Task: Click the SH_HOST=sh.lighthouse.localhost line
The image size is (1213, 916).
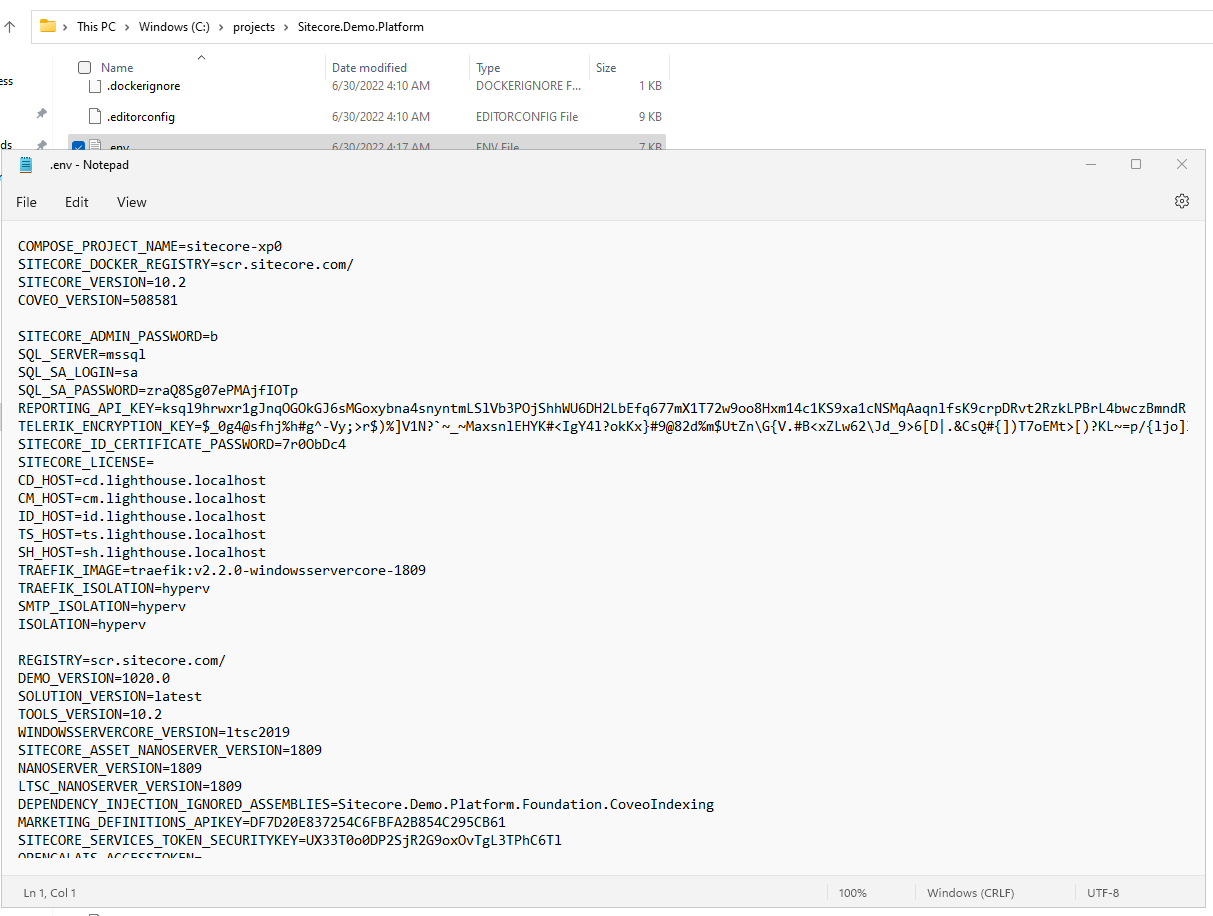Action: click(142, 552)
